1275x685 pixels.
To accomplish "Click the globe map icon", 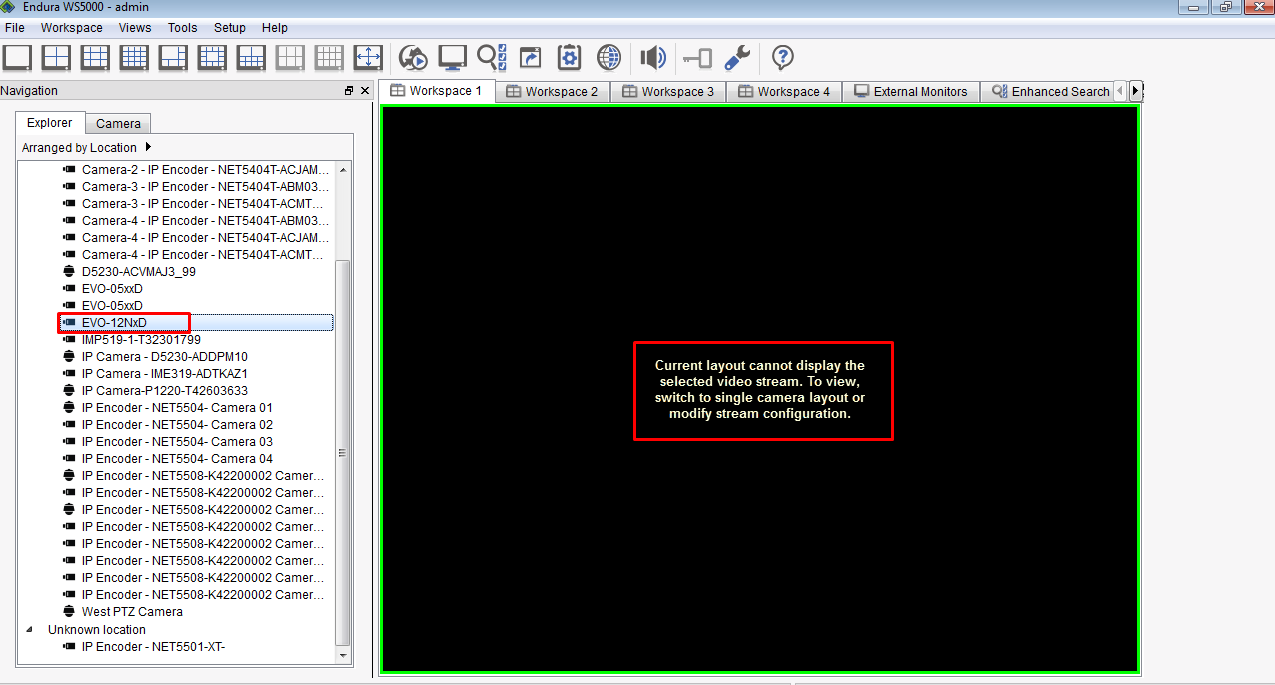I will click(x=608, y=58).
